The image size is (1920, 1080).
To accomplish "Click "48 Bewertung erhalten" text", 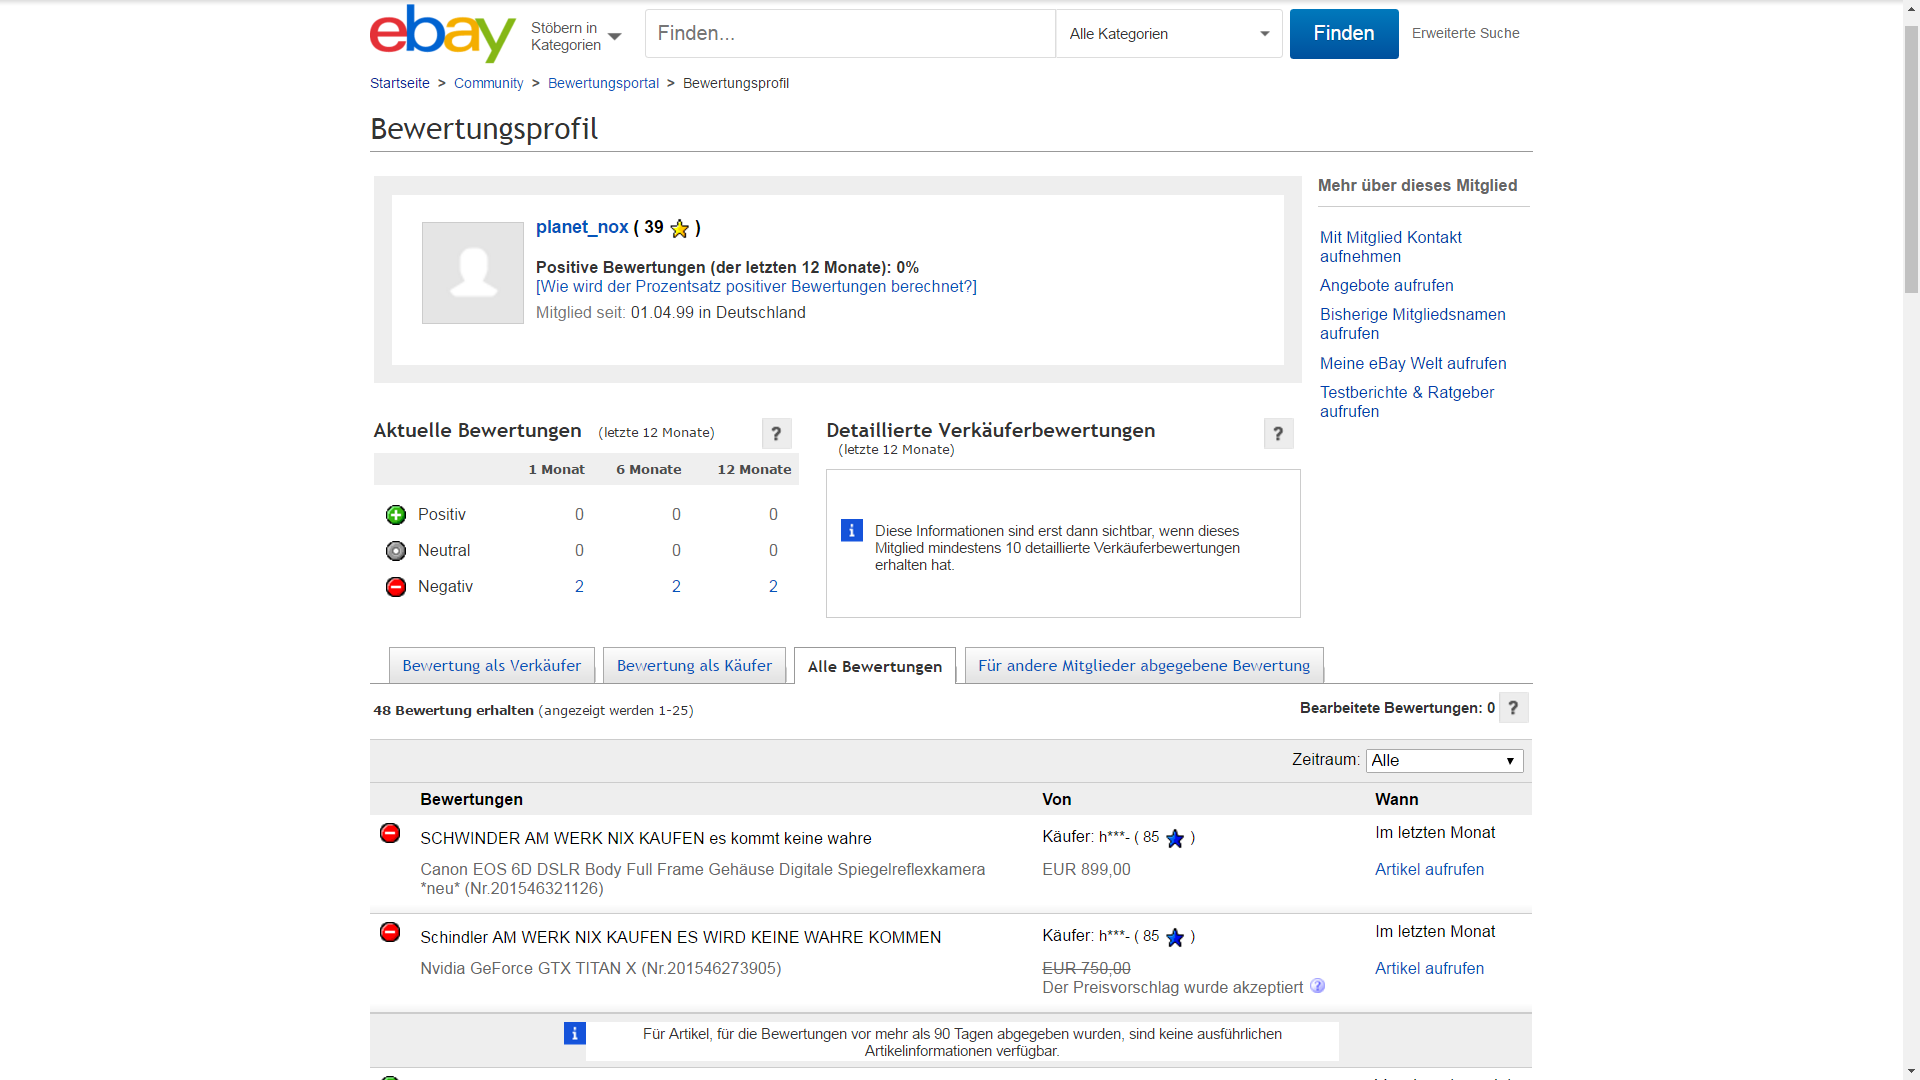I will [453, 711].
